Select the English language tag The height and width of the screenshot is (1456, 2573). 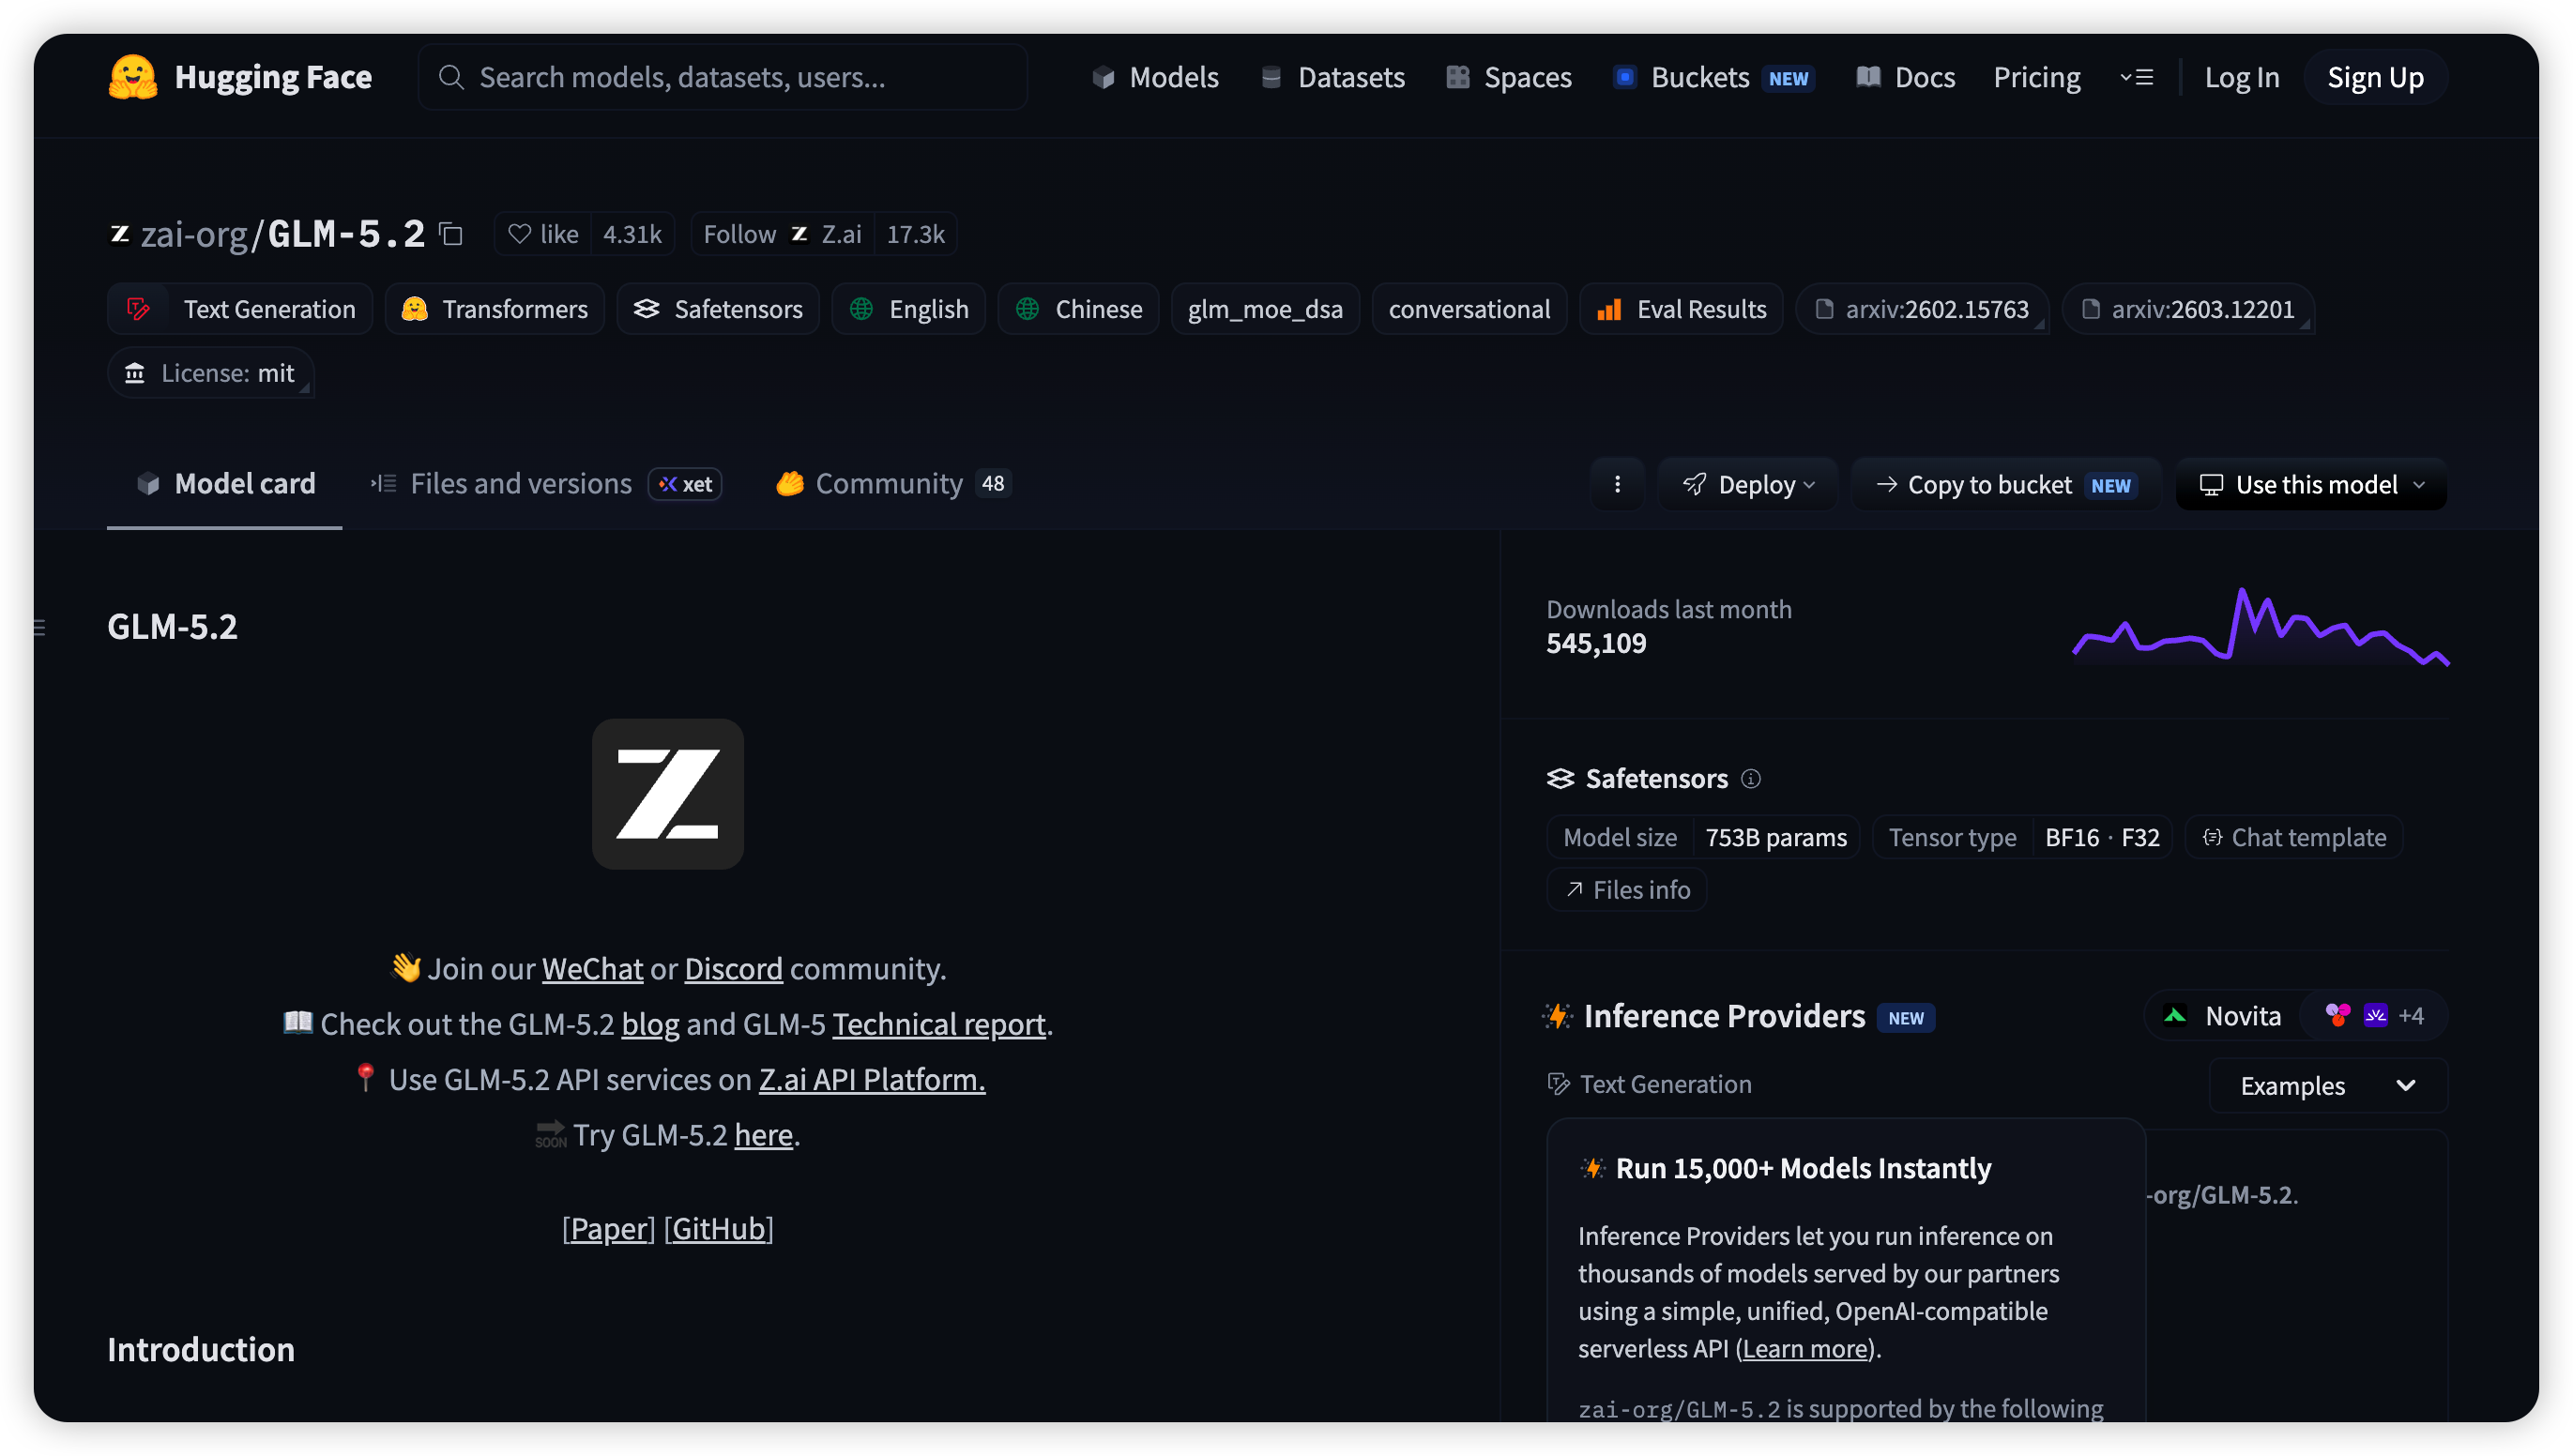coord(908,309)
